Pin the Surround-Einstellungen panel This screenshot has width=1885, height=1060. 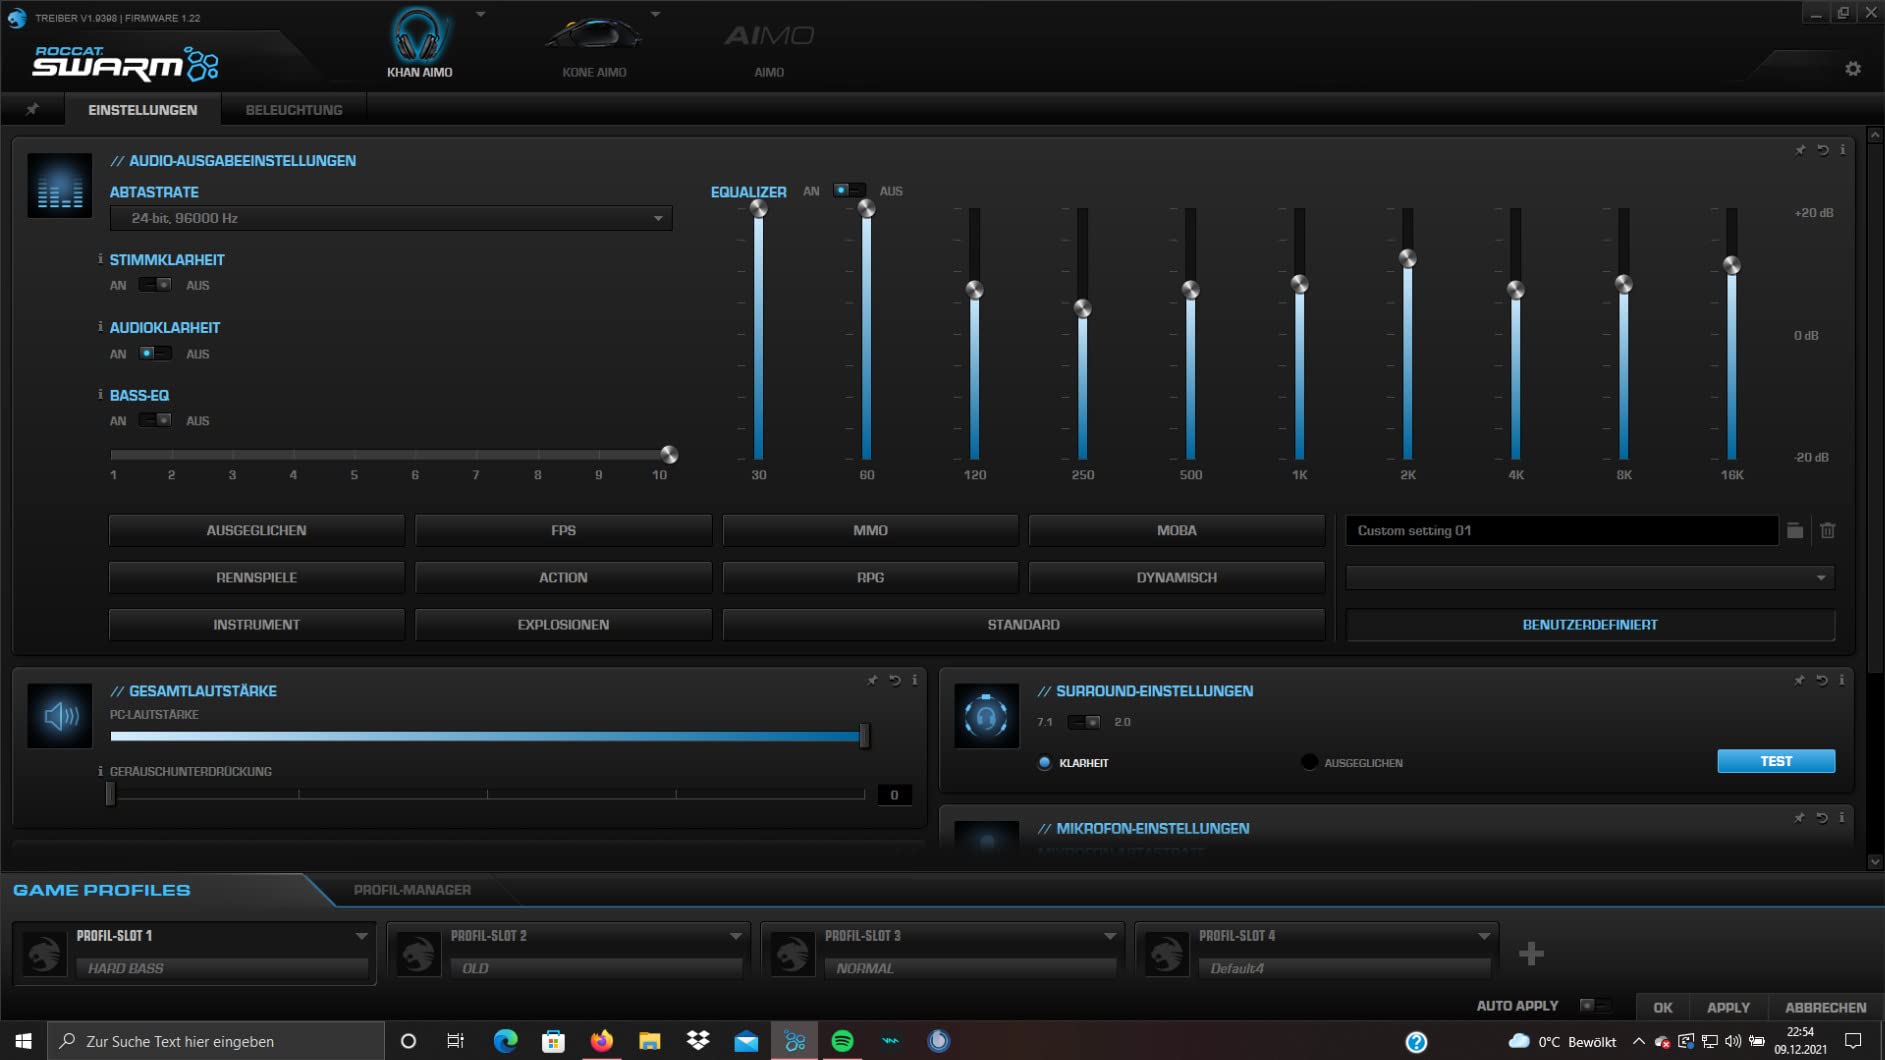click(x=1799, y=680)
